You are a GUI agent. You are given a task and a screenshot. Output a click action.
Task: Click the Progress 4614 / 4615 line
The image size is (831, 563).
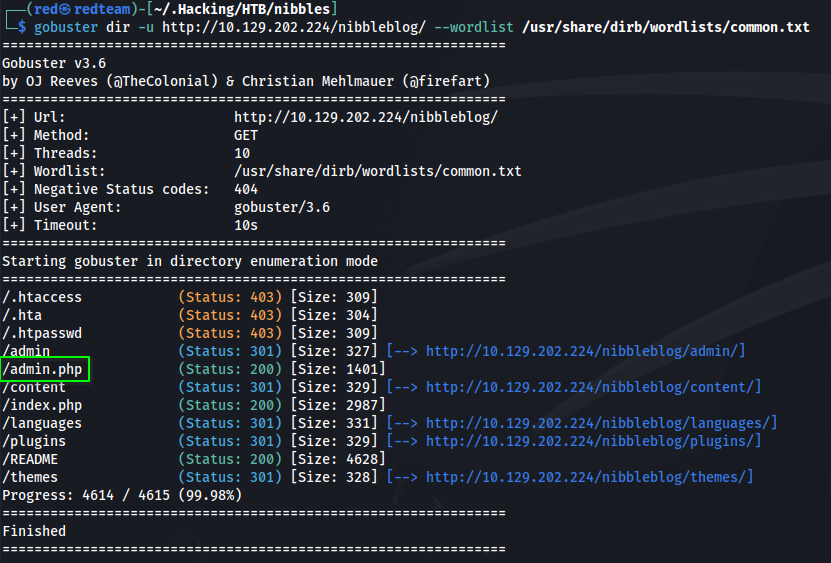122,495
